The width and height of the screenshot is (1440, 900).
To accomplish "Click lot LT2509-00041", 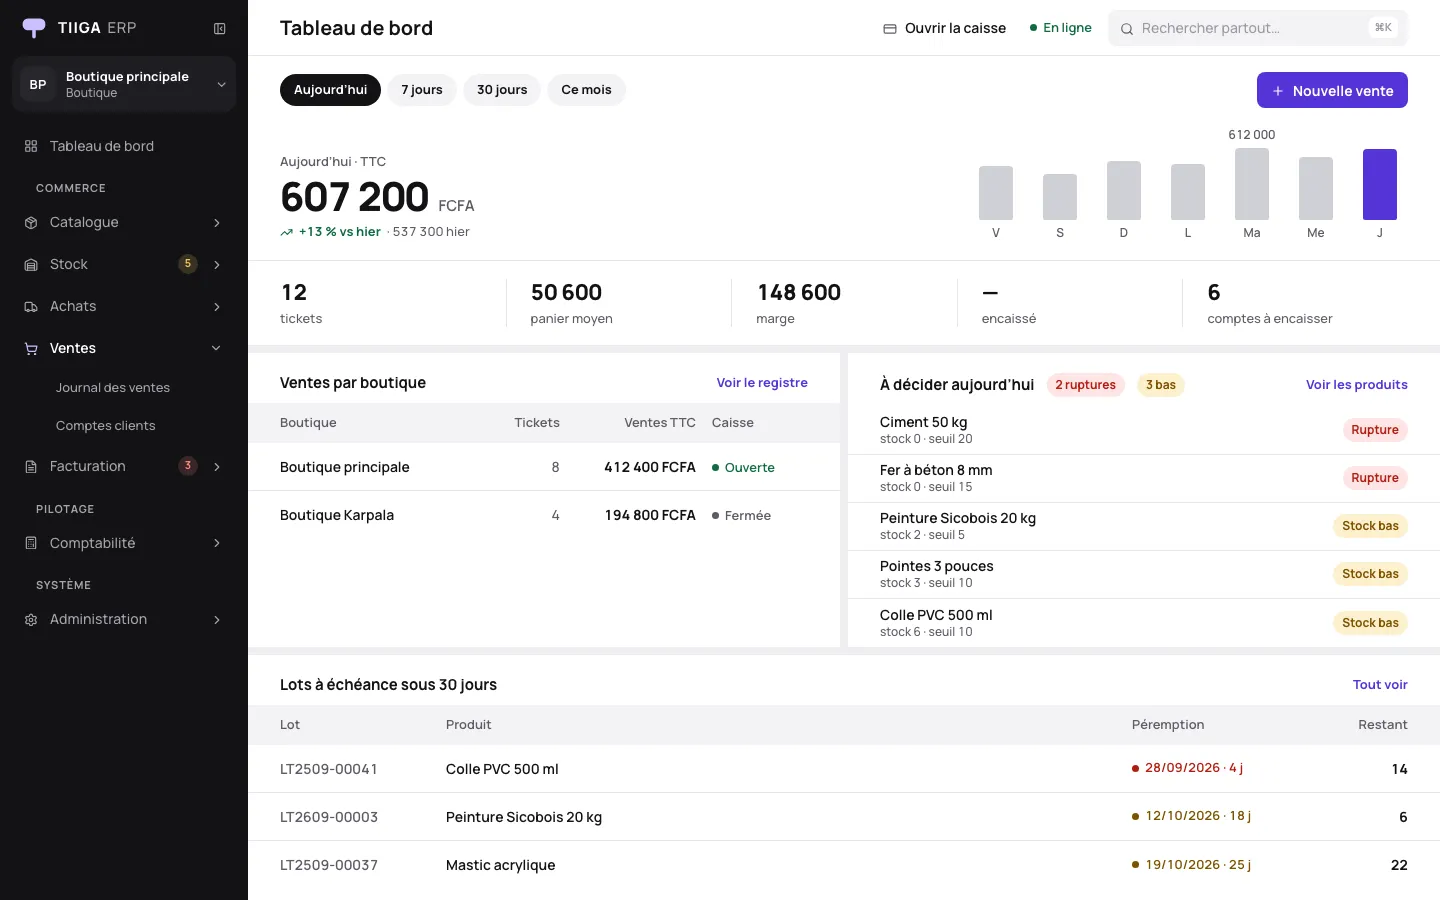I will (x=329, y=769).
